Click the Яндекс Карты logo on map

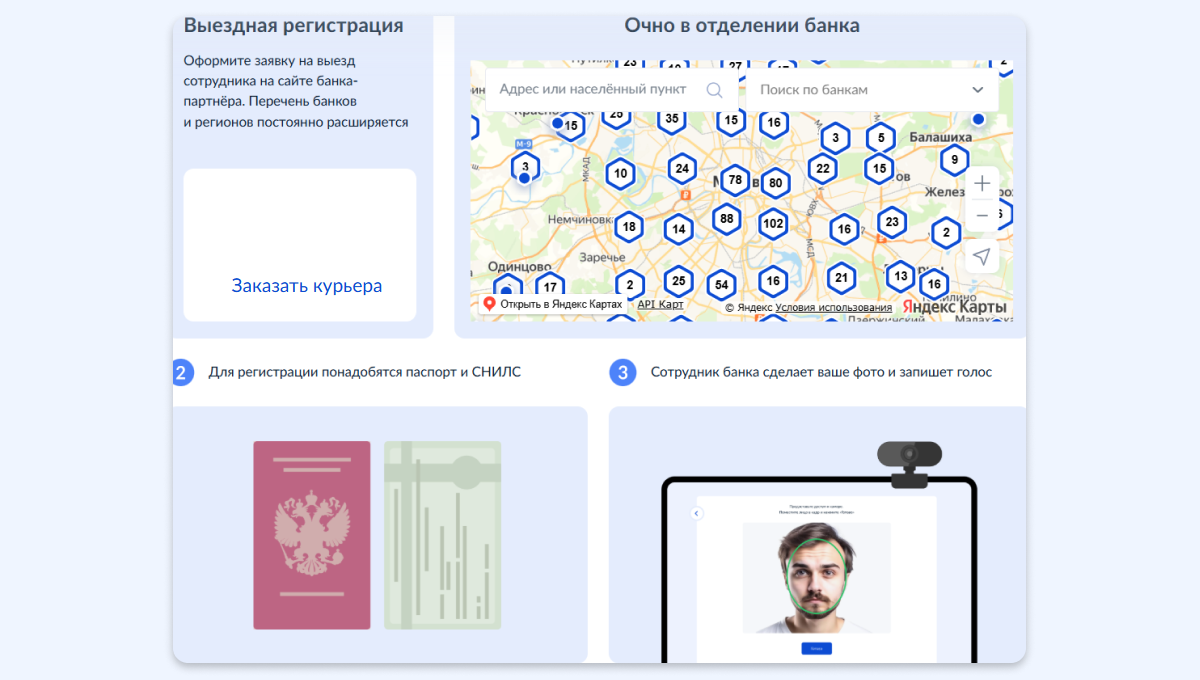coord(954,307)
